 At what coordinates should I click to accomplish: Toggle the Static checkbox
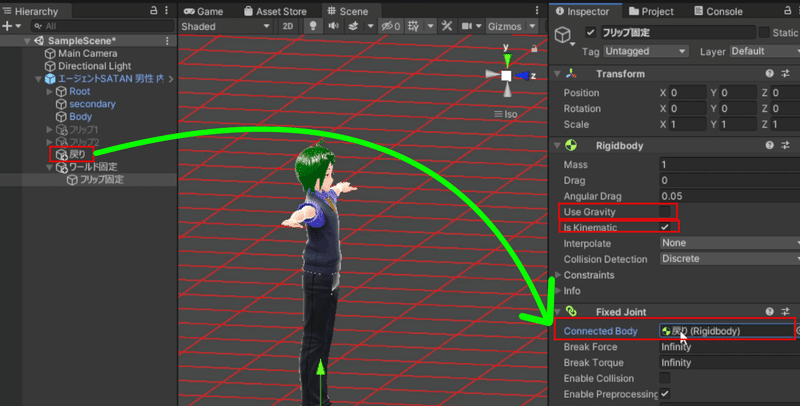coord(764,33)
